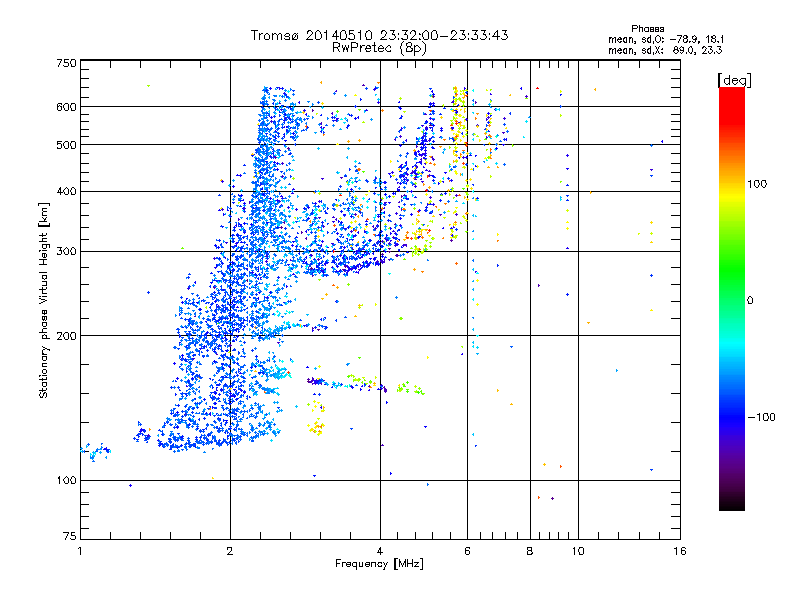
Task: Click the y-axis tick label '400'
Action: tap(67, 191)
